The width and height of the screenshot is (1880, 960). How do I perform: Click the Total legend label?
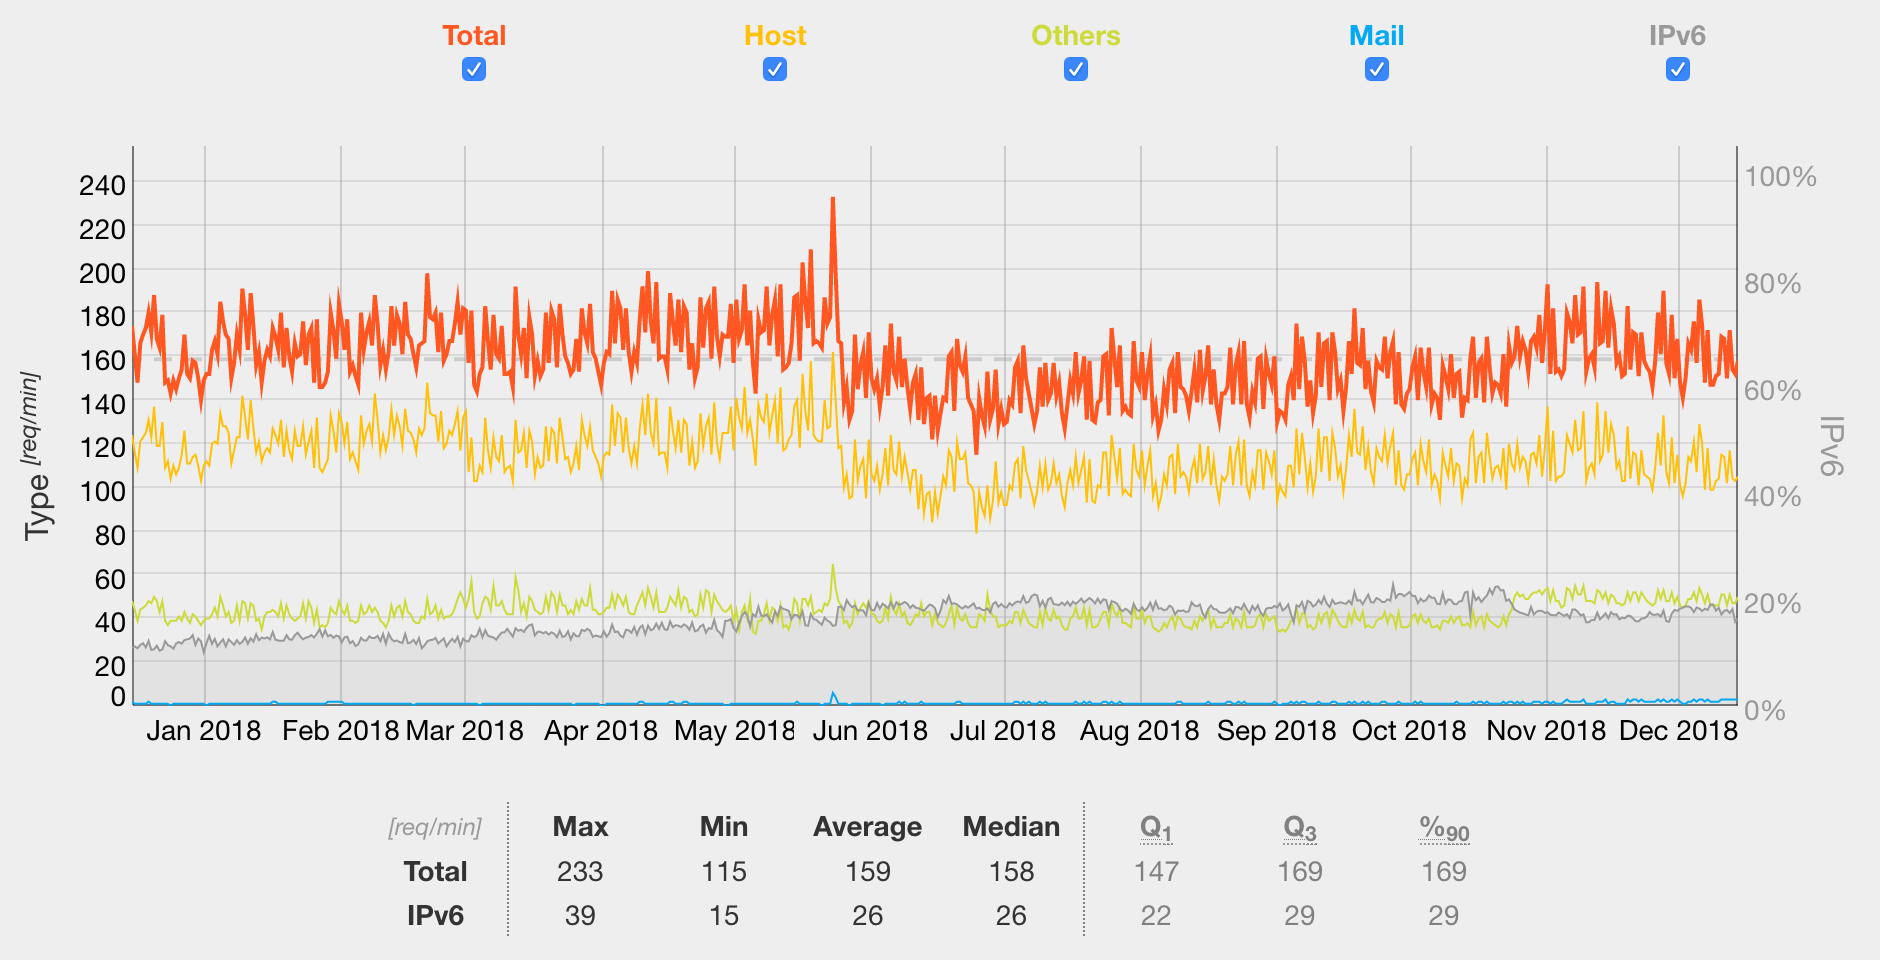pyautogui.click(x=474, y=36)
